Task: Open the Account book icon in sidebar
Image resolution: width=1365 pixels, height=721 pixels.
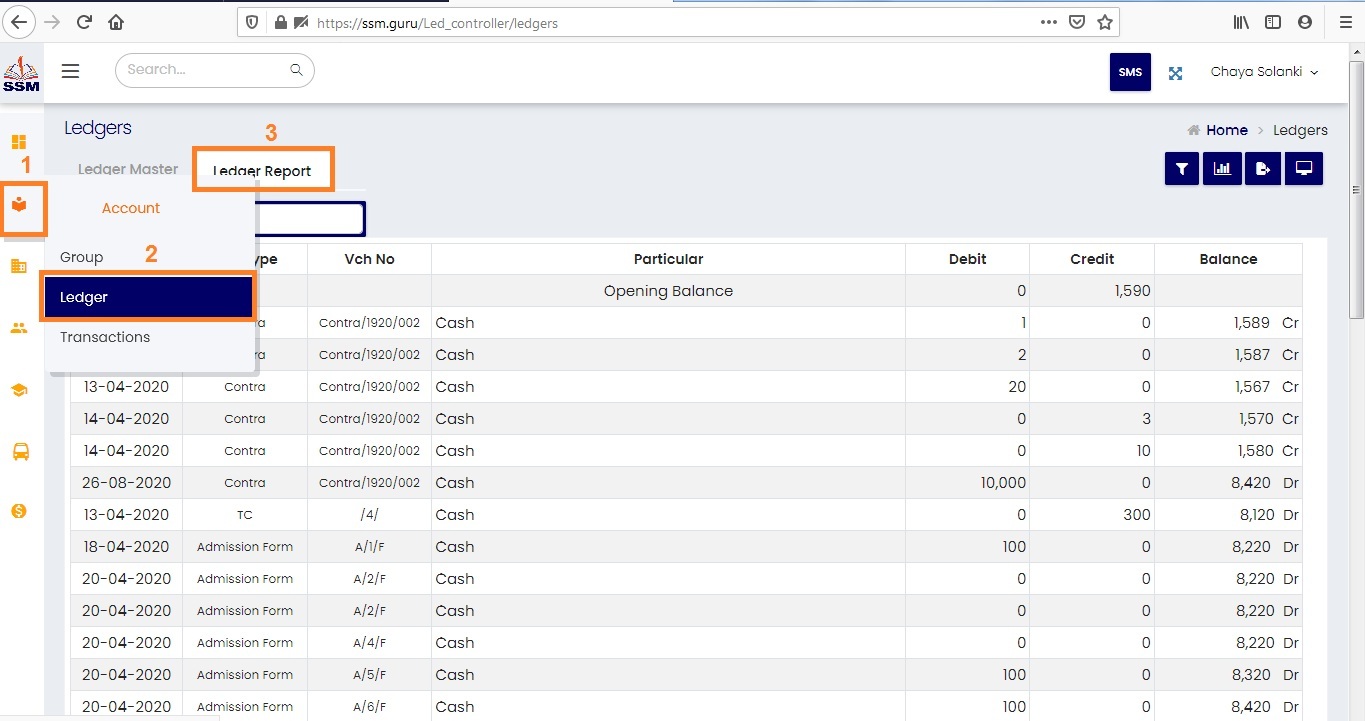Action: [x=19, y=205]
